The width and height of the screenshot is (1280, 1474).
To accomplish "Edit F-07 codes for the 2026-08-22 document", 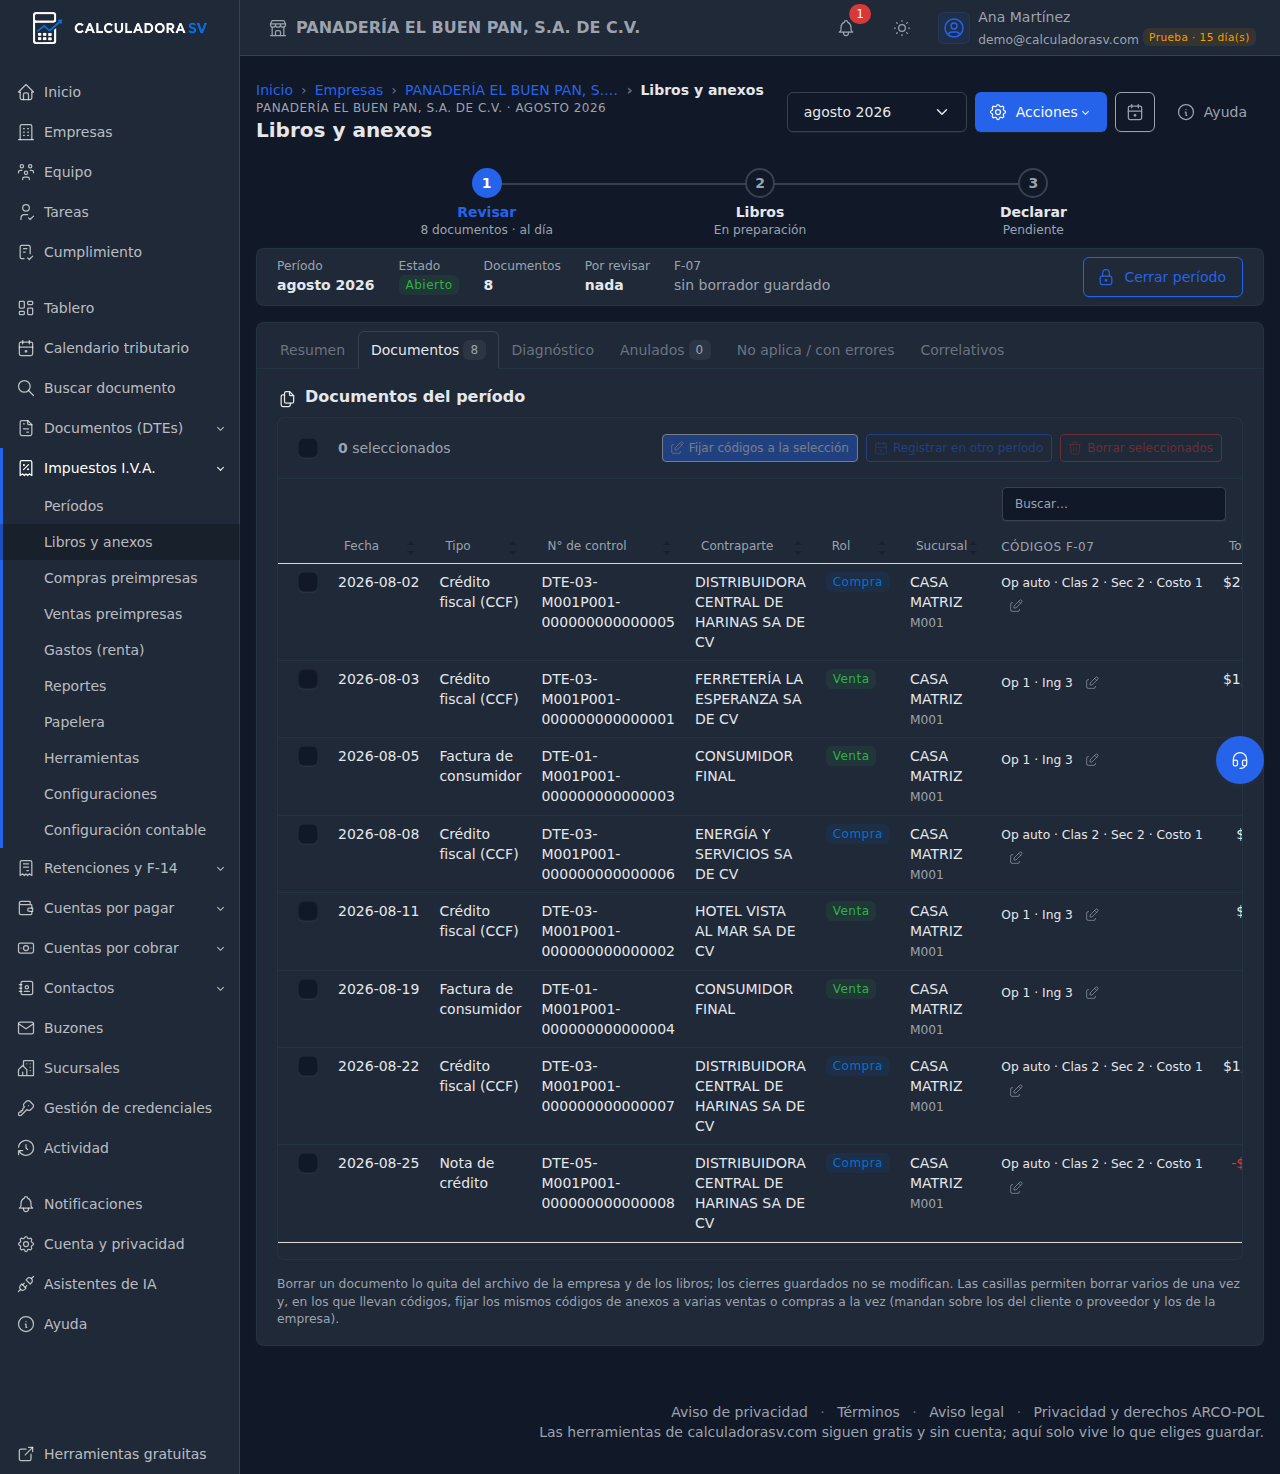I will click(1016, 1091).
